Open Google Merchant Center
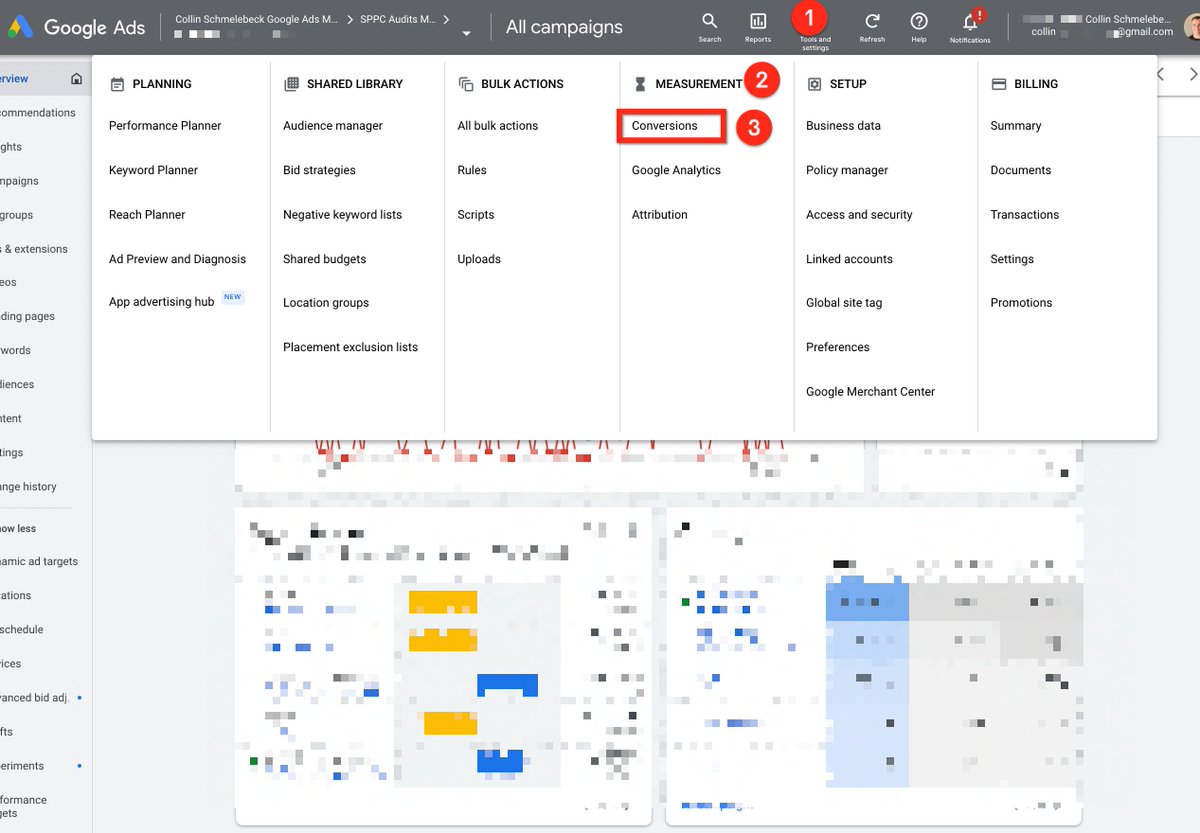Viewport: 1200px width, 833px height. point(870,392)
